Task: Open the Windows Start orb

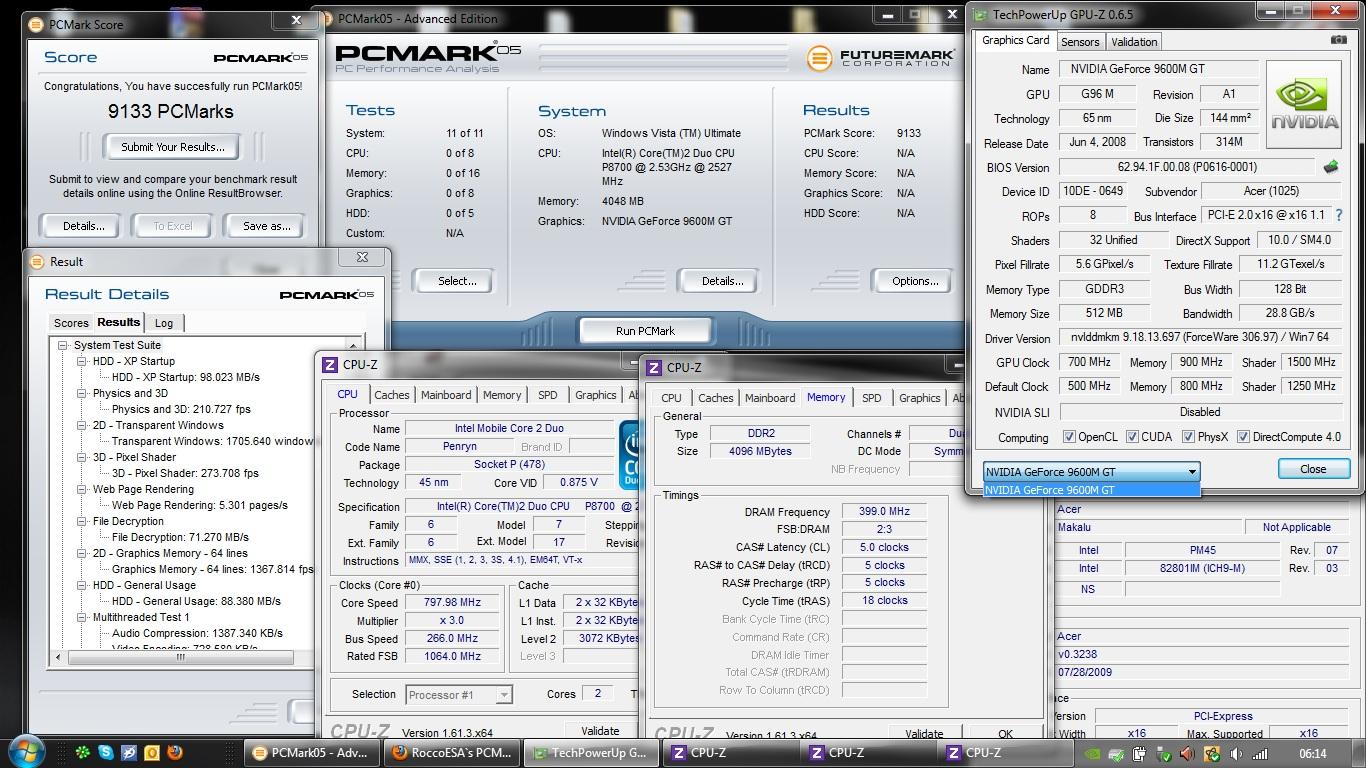Action: click(x=27, y=752)
